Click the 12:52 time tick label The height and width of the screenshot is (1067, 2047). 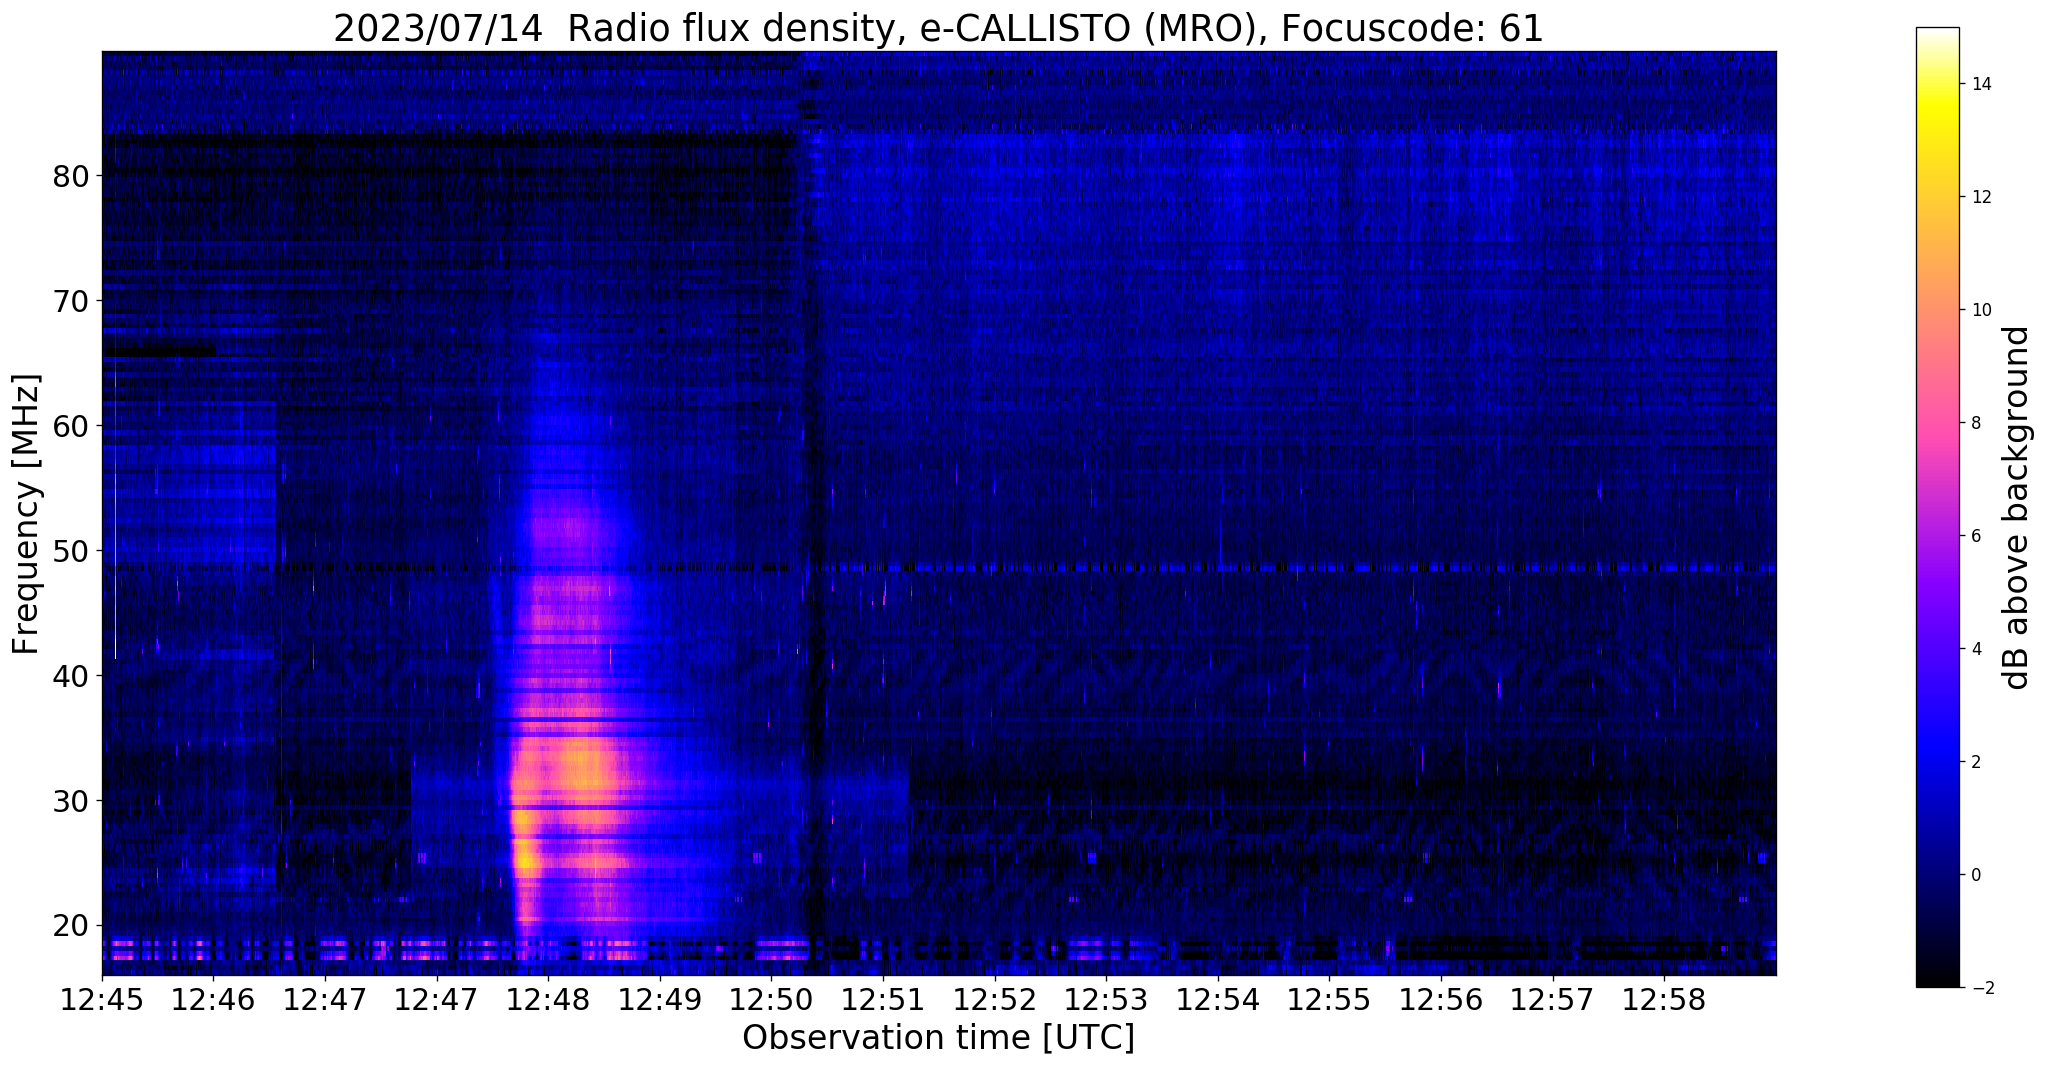(x=995, y=1001)
